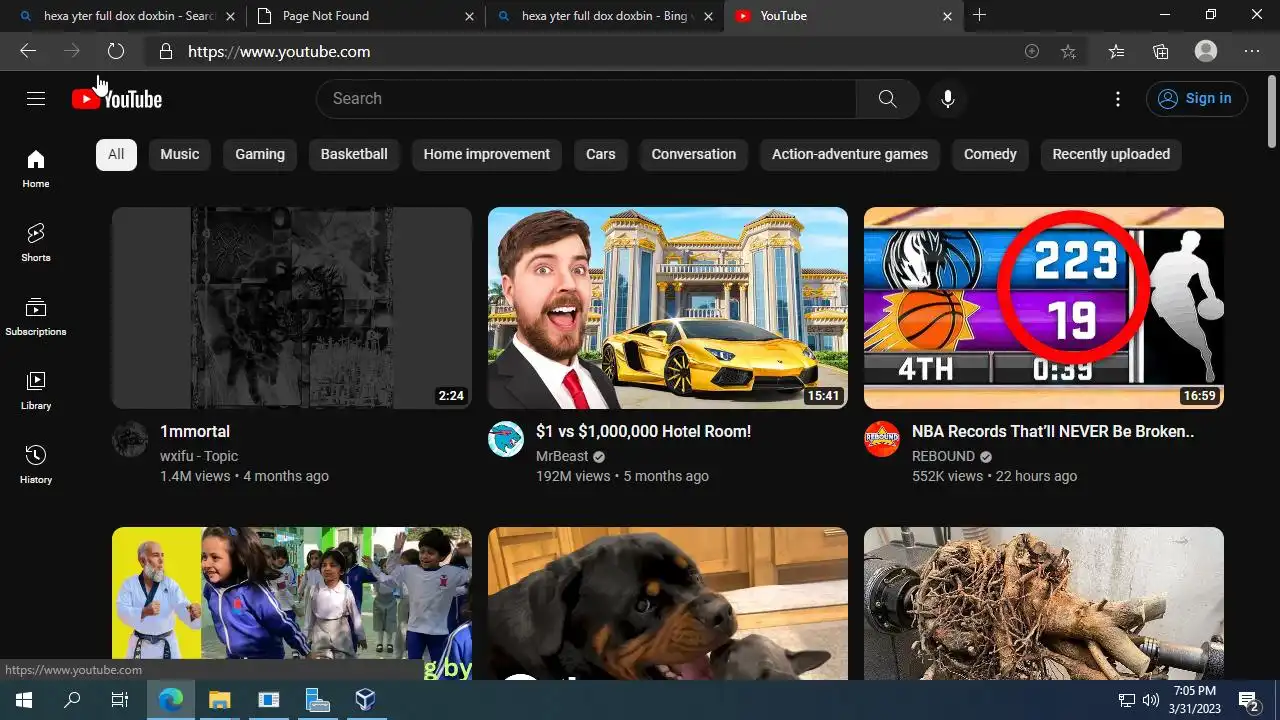Open the browser profile avatar

pyautogui.click(x=1206, y=51)
